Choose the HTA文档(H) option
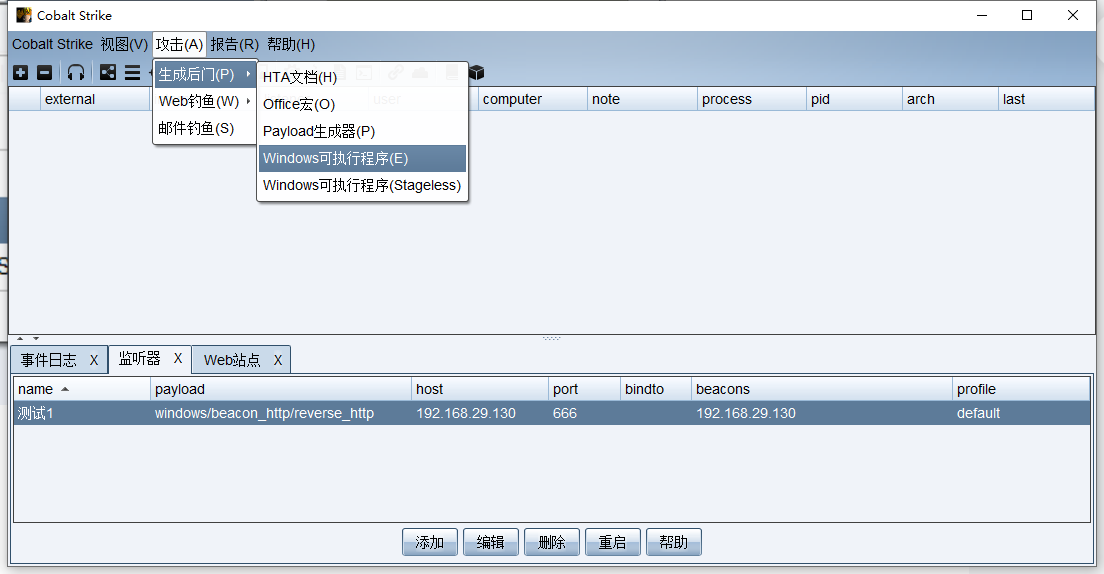Screen dimensions: 1104x574 362,77
